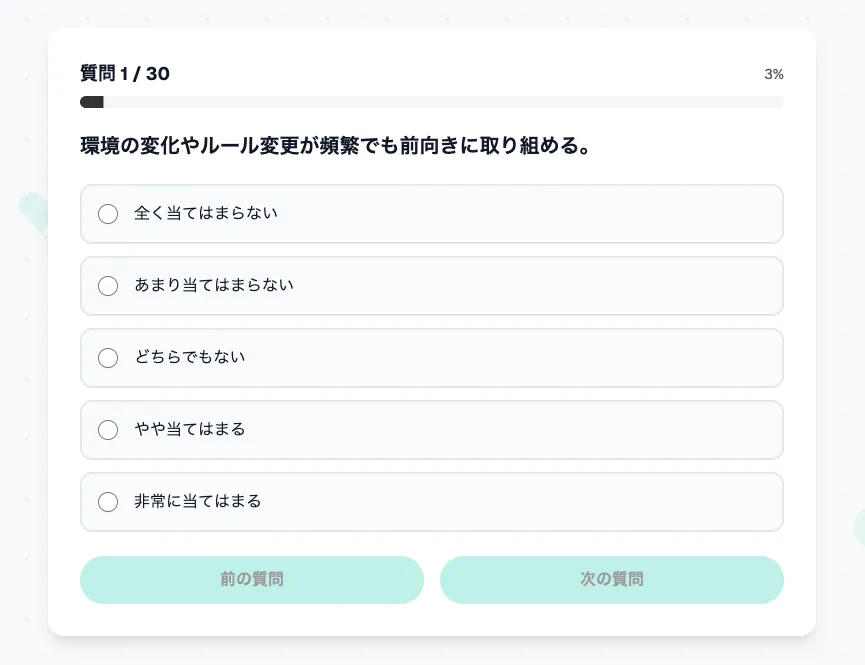Select the 非常に当てはまる radio button
Image resolution: width=865 pixels, height=665 pixels.
[108, 502]
